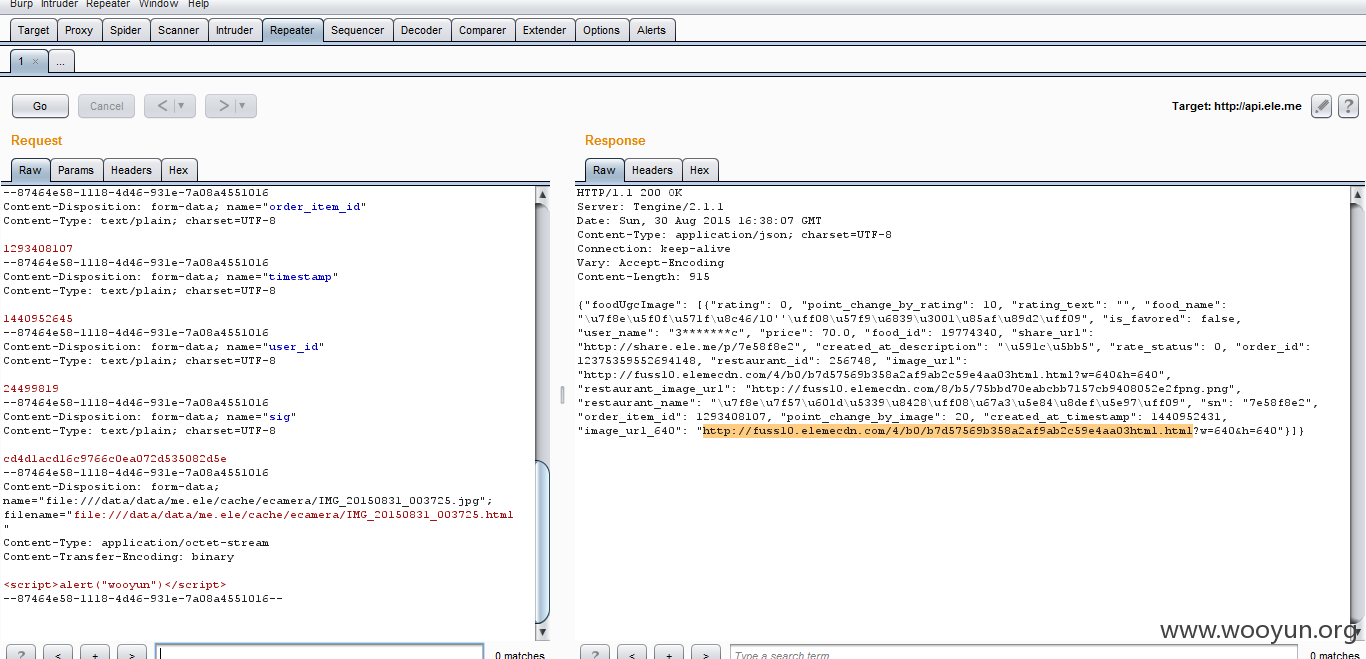Click request search next match button
This screenshot has height=659, width=1366.
click(x=132, y=653)
